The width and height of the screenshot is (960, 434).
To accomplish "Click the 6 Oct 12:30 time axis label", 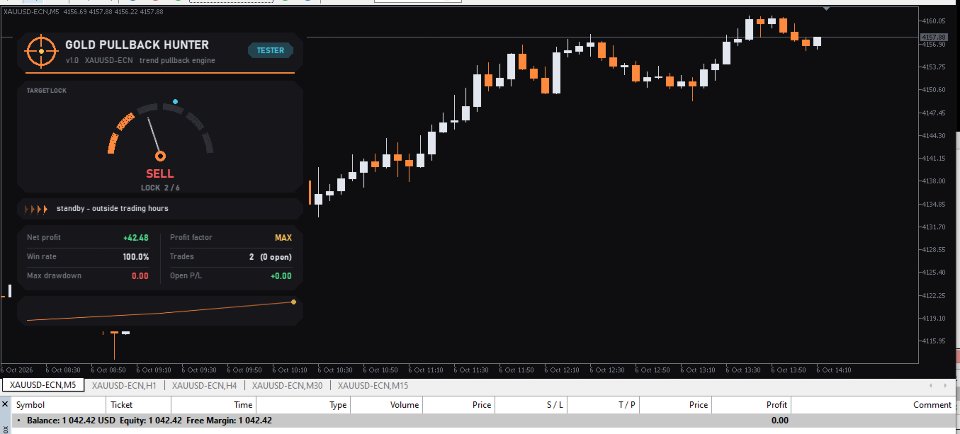I will click(x=608, y=370).
